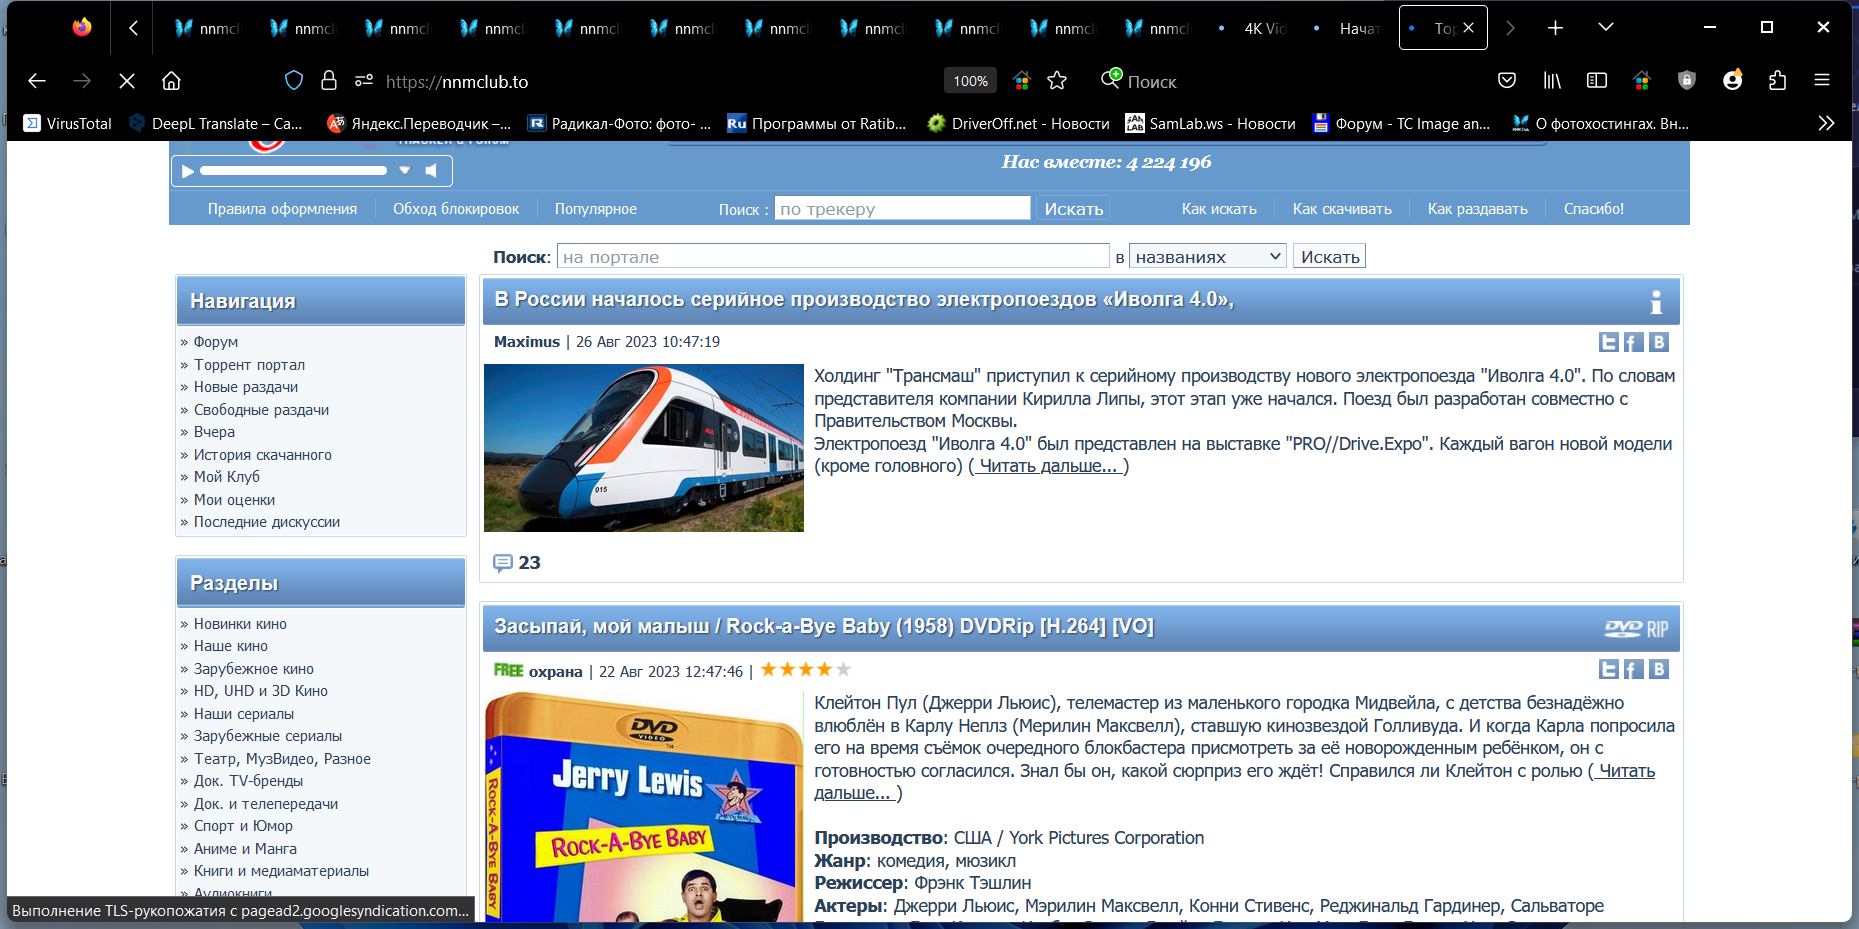
Task: Open the 'названиях' search scope dropdown
Action: (1207, 257)
